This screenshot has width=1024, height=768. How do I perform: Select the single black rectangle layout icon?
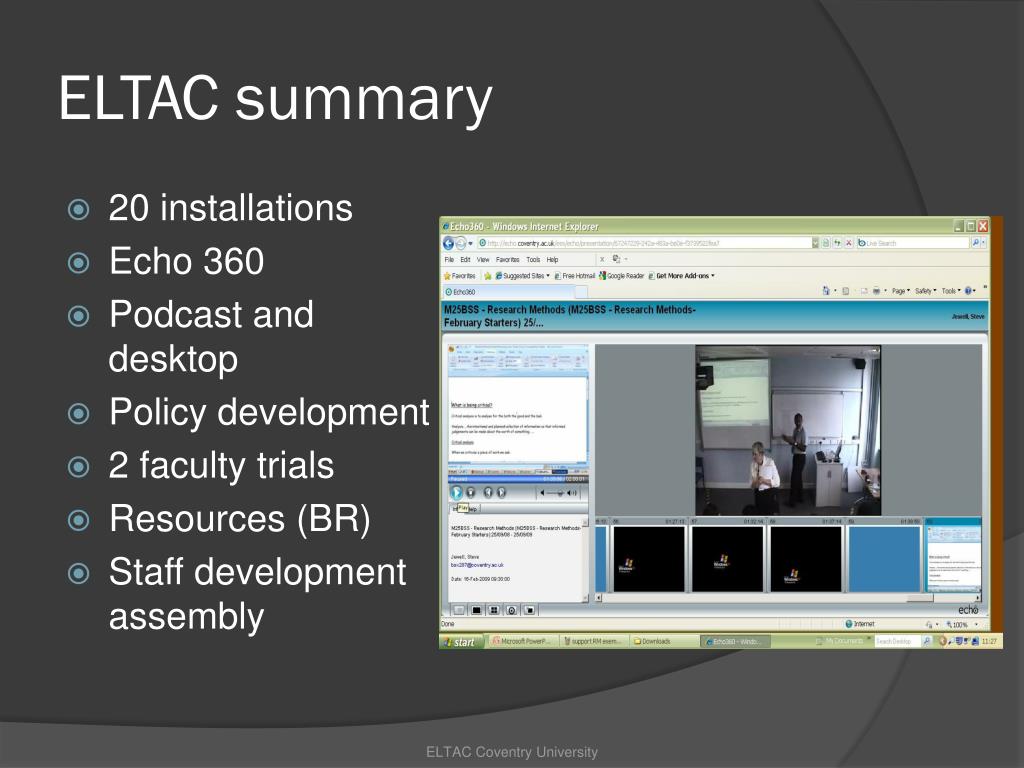click(x=477, y=611)
